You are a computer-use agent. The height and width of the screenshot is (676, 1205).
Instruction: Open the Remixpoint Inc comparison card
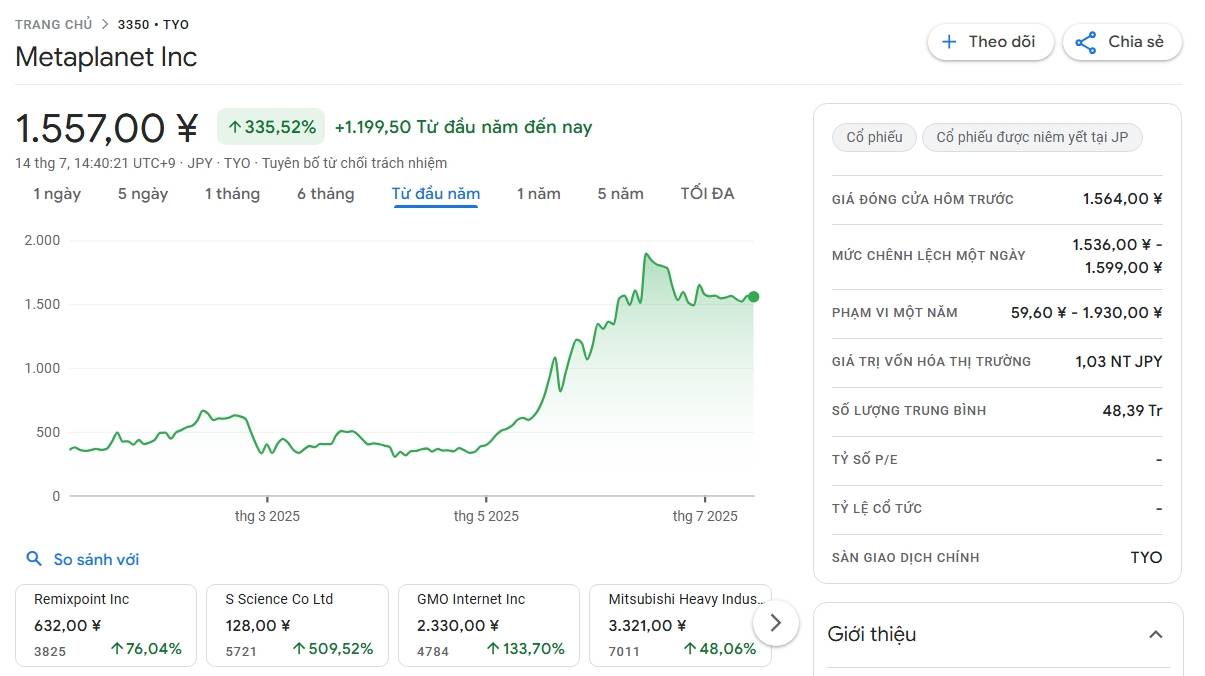(106, 625)
